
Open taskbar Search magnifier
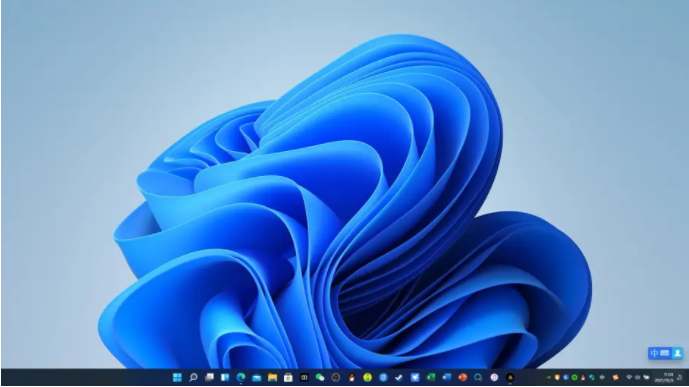tap(193, 377)
